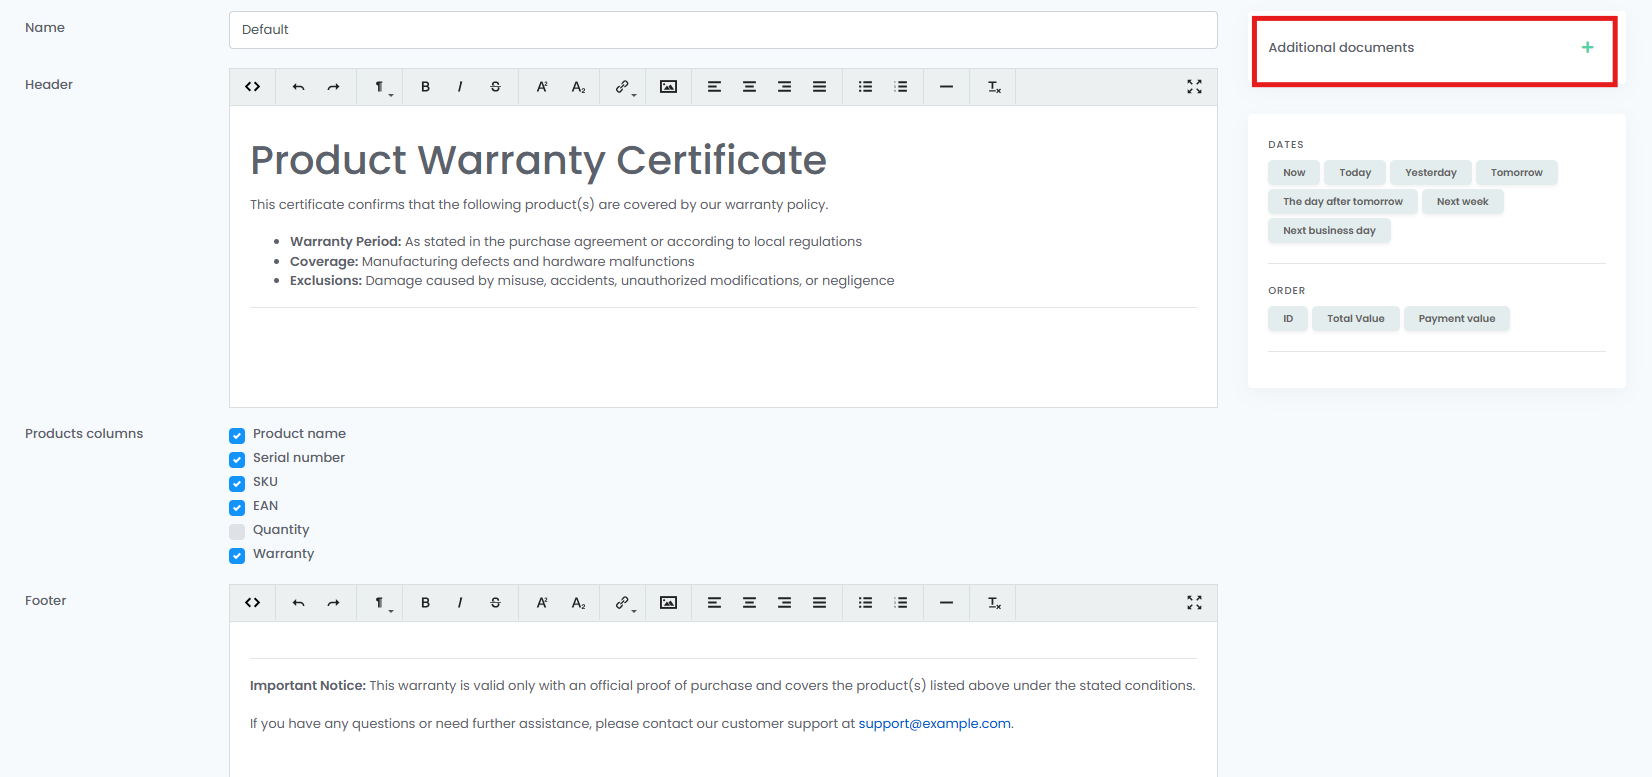
Task: Toggle code view in Footer editor toolbar
Action: click(253, 603)
